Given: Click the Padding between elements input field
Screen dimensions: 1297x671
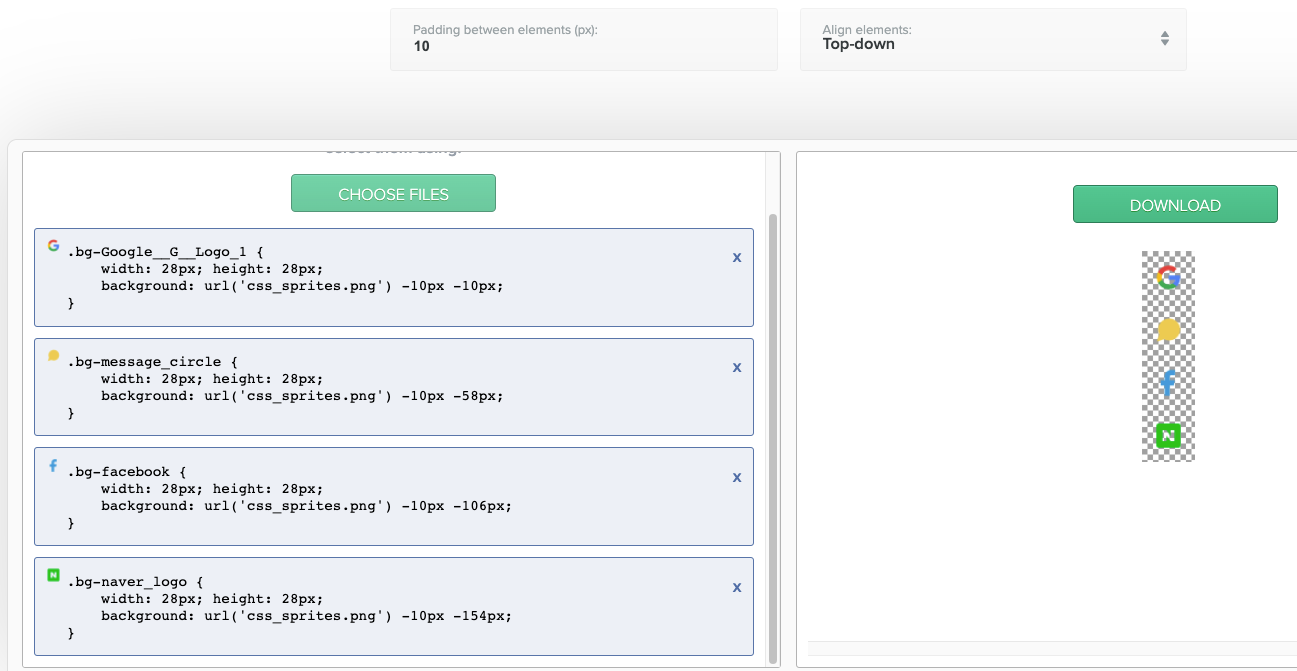Looking at the screenshot, I should click(x=584, y=39).
